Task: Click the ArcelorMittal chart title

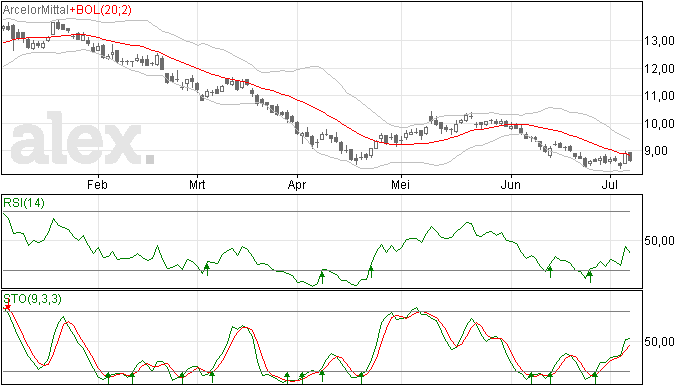Action: click(x=36, y=10)
